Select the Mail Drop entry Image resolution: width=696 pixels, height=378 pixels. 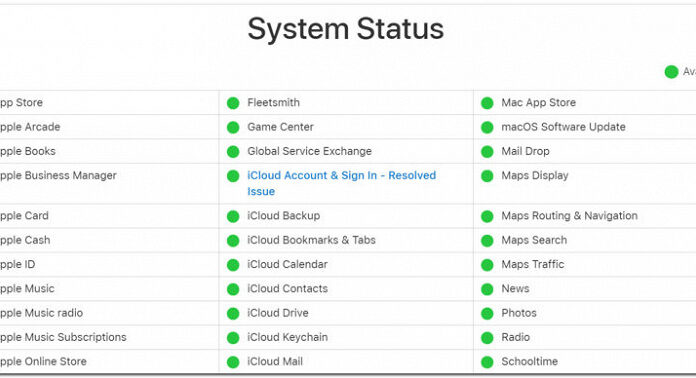click(525, 151)
